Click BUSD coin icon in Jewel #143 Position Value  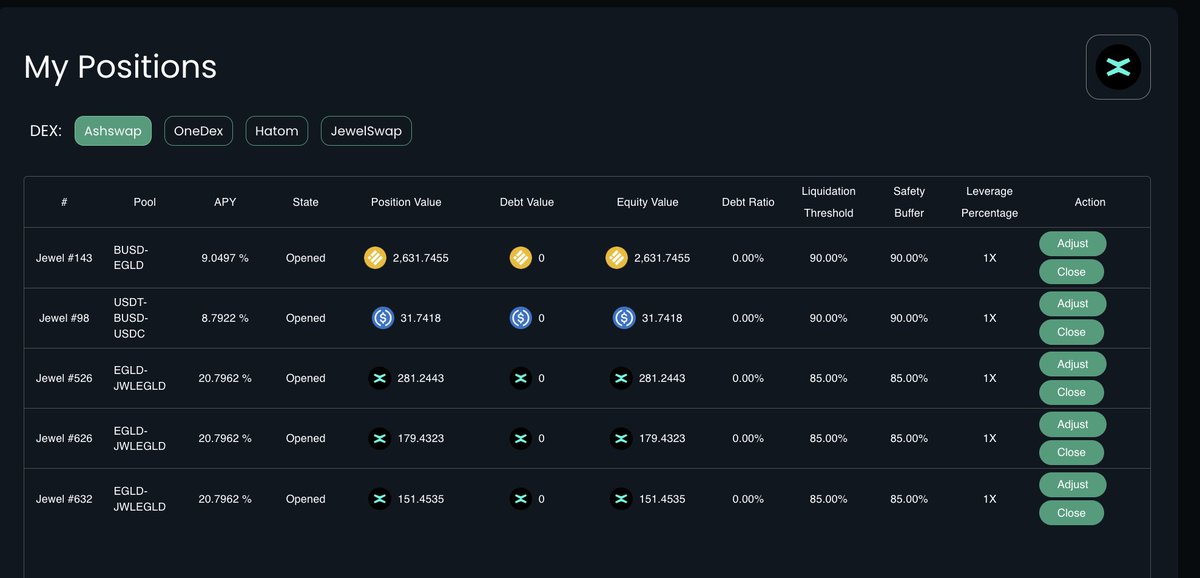[x=375, y=258]
